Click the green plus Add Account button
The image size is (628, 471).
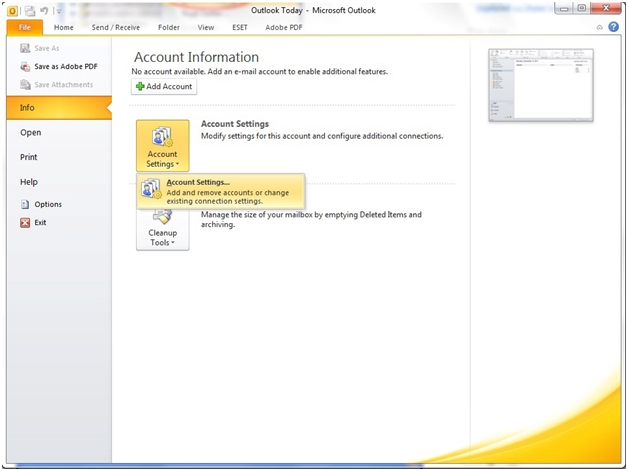pos(164,86)
